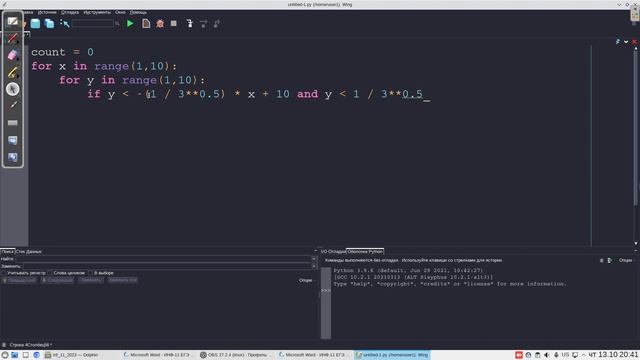Viewport: 640px width, 360px height.
Task: Click the editor pin icon at top right
Action: (618, 42)
